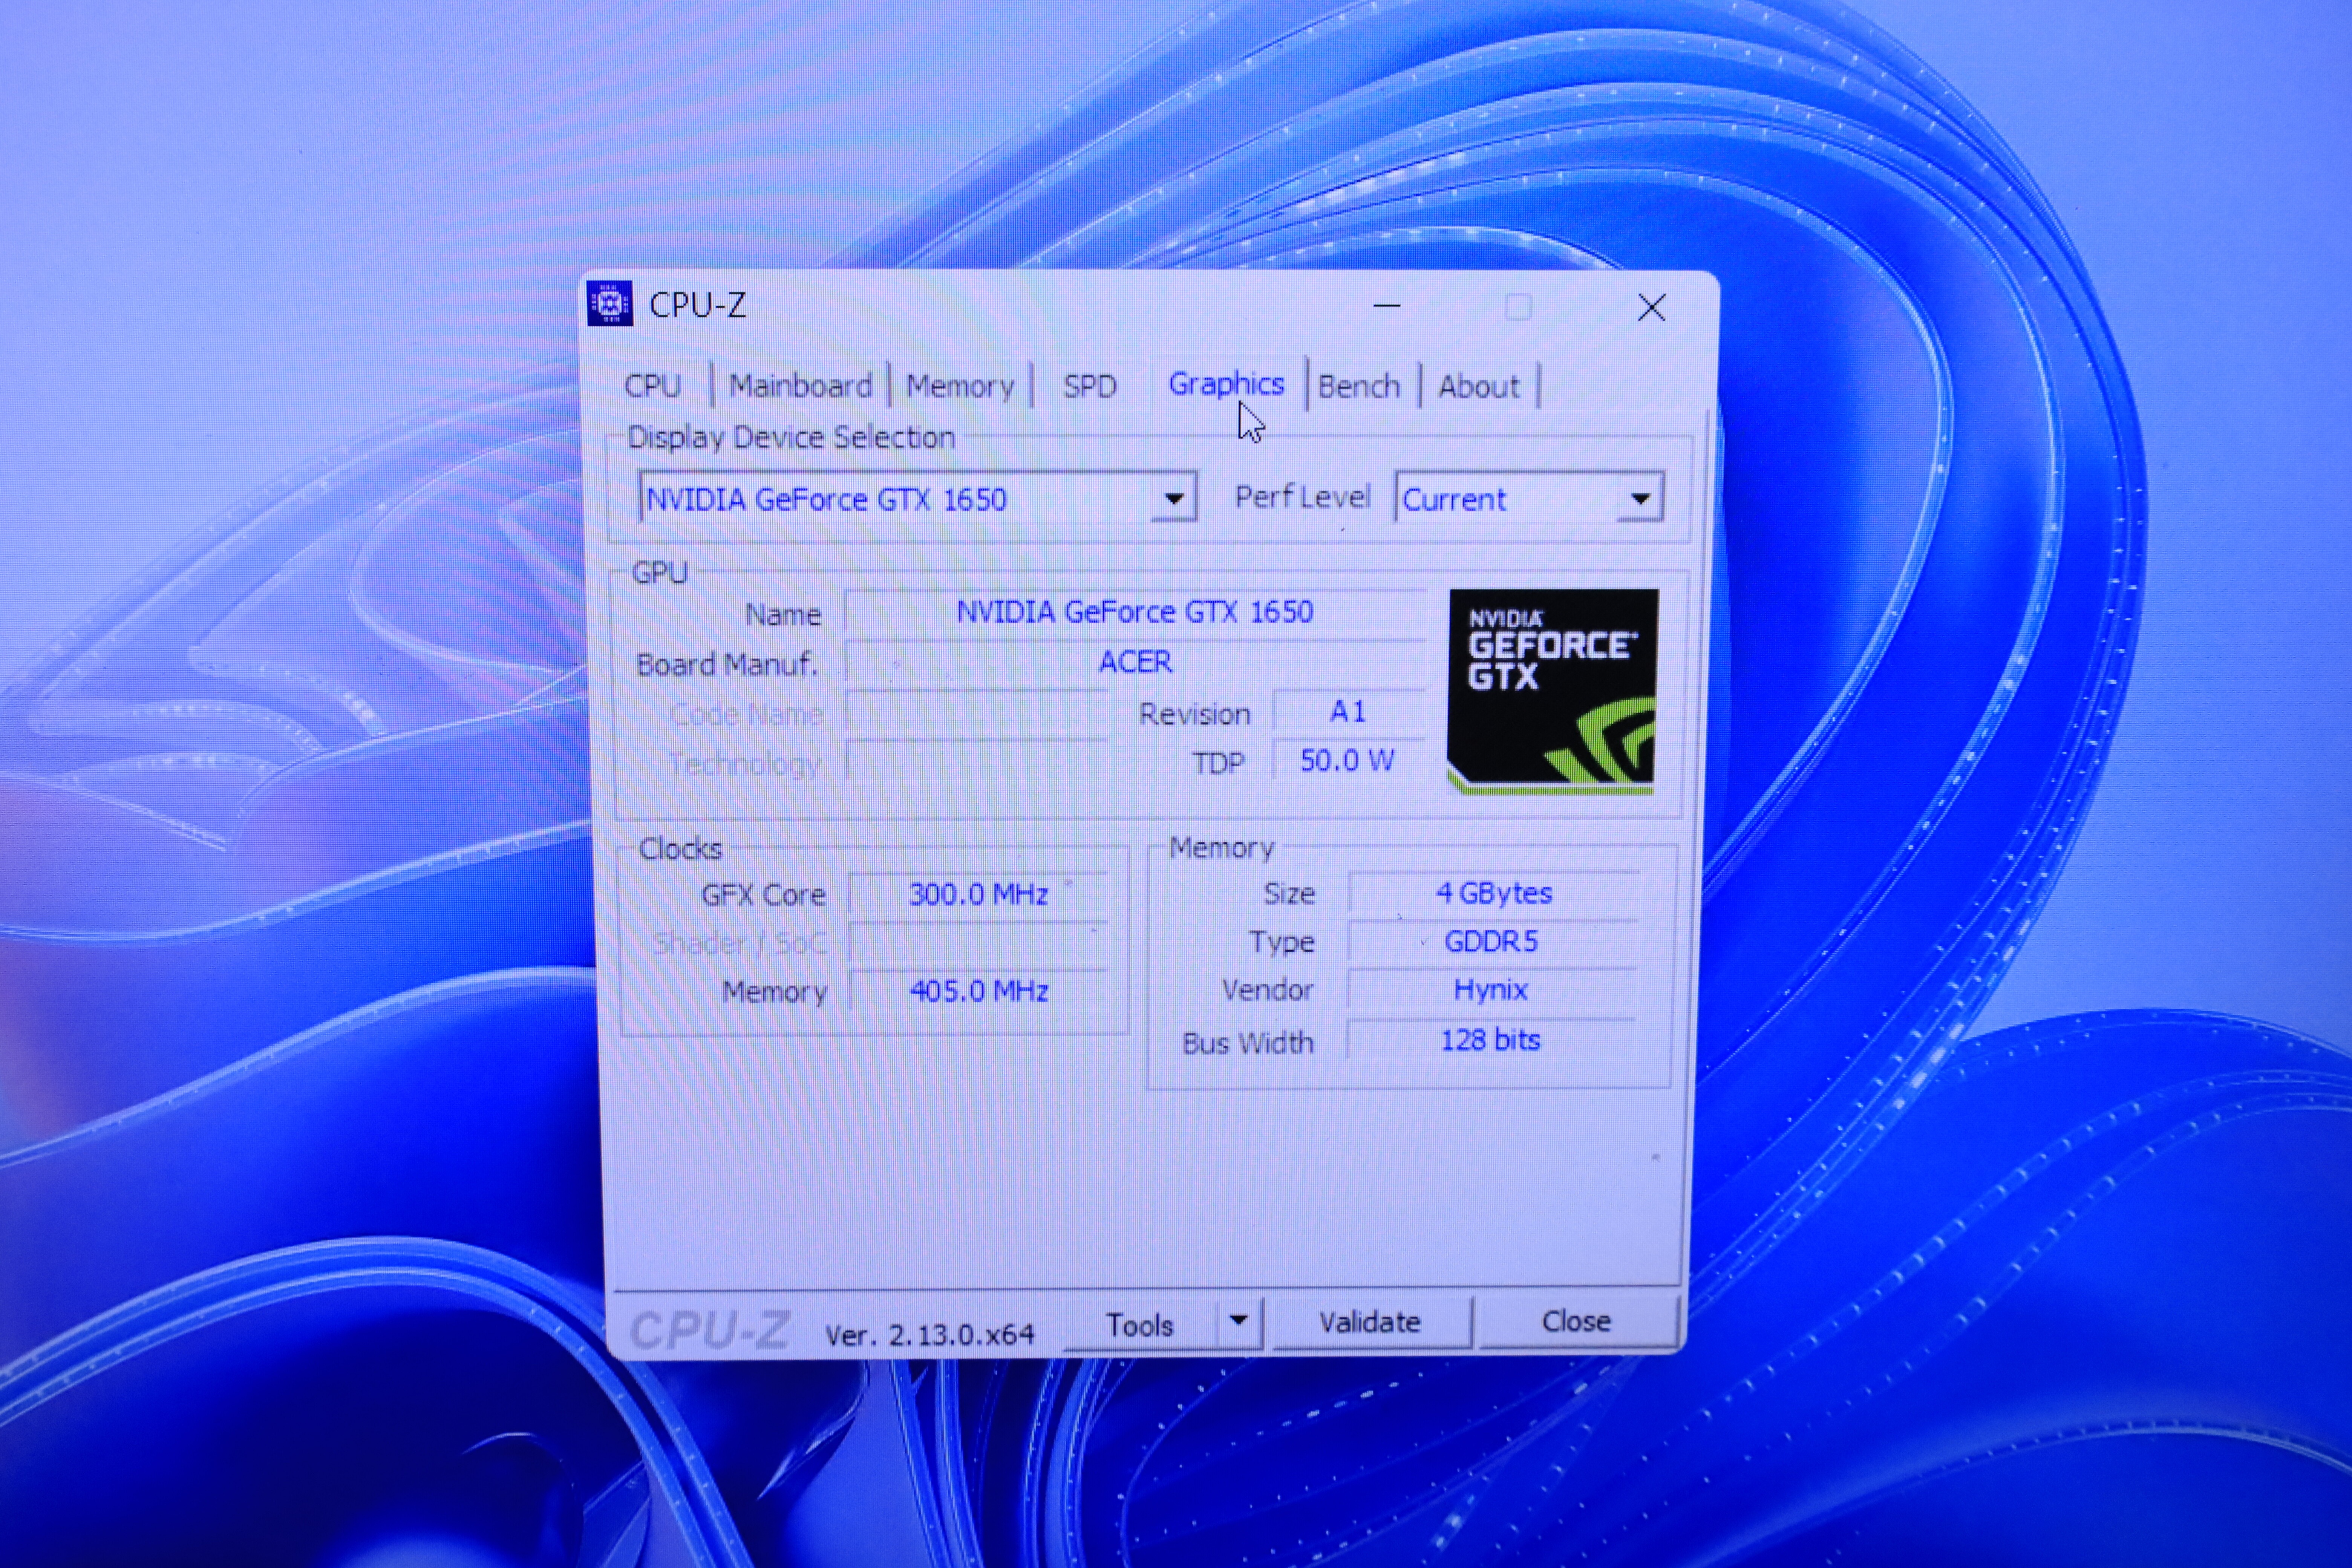Click the Board Manuf. value ACER
Viewport: 2352px width, 1568px height.
(x=1135, y=662)
